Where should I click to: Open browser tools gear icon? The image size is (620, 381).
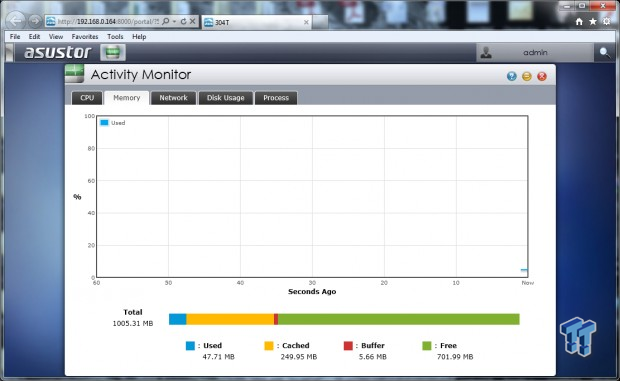pyautogui.click(x=607, y=22)
